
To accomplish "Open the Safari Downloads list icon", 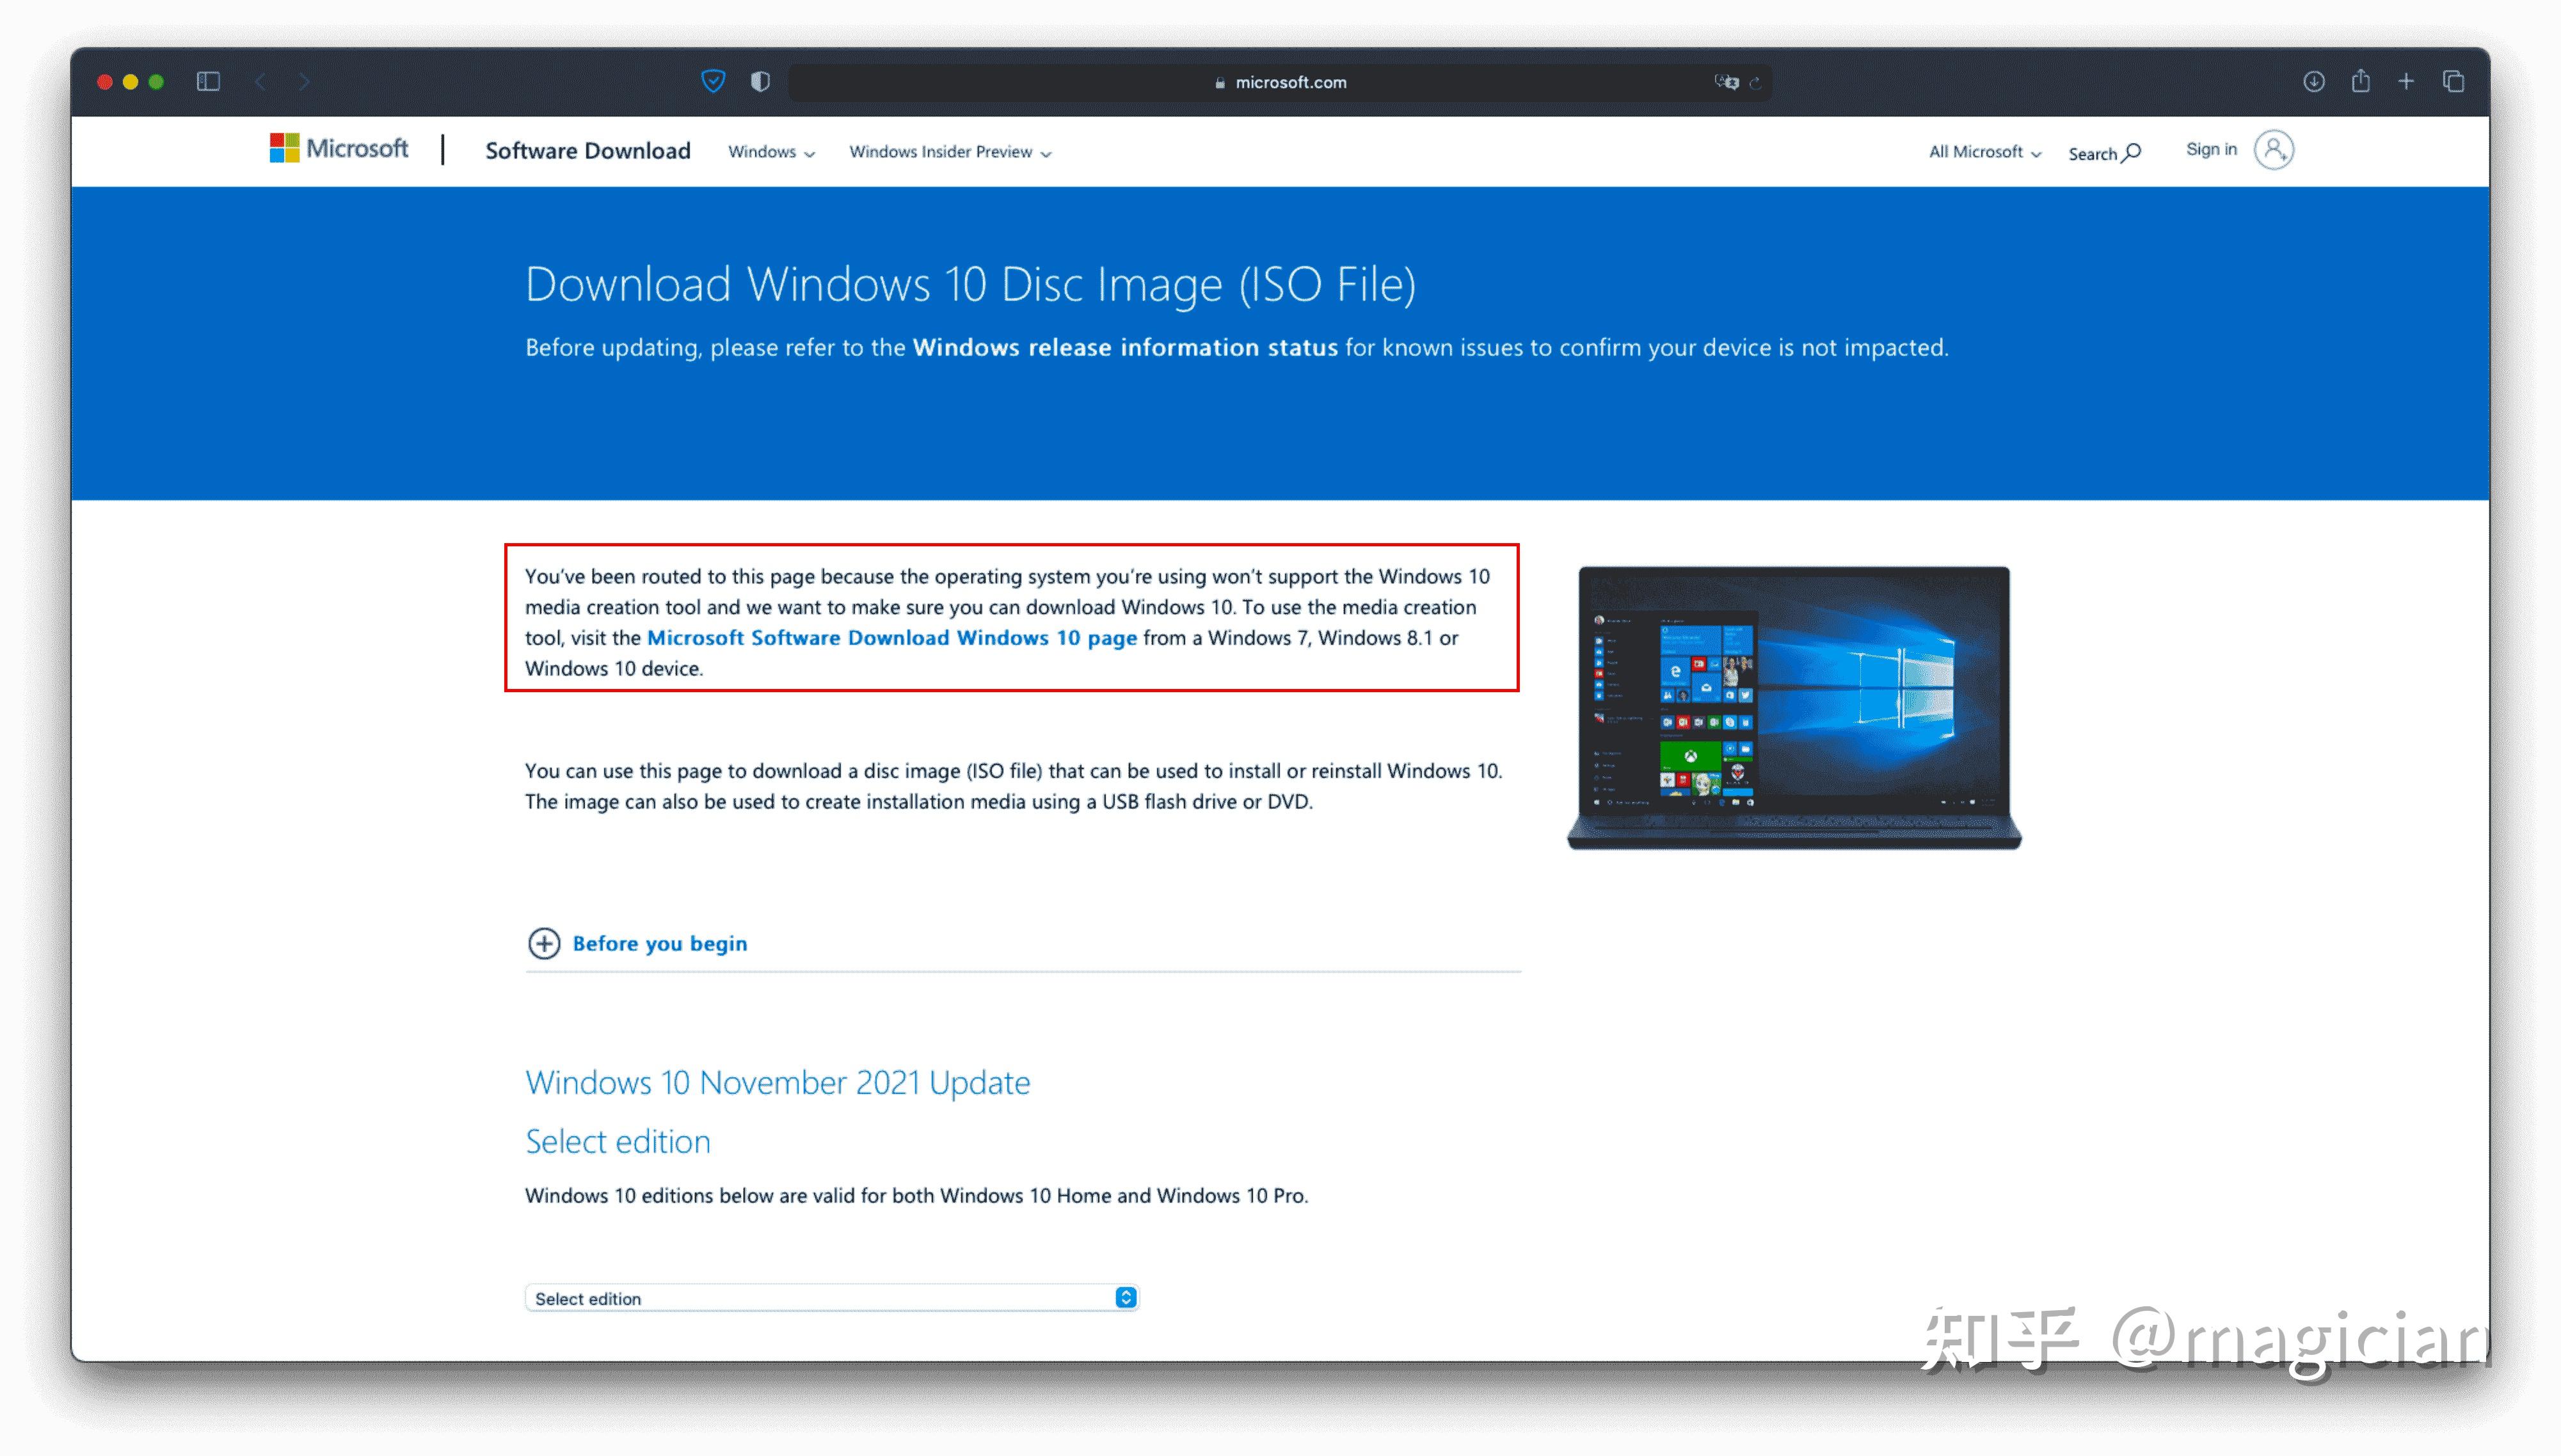I will pyautogui.click(x=2314, y=82).
